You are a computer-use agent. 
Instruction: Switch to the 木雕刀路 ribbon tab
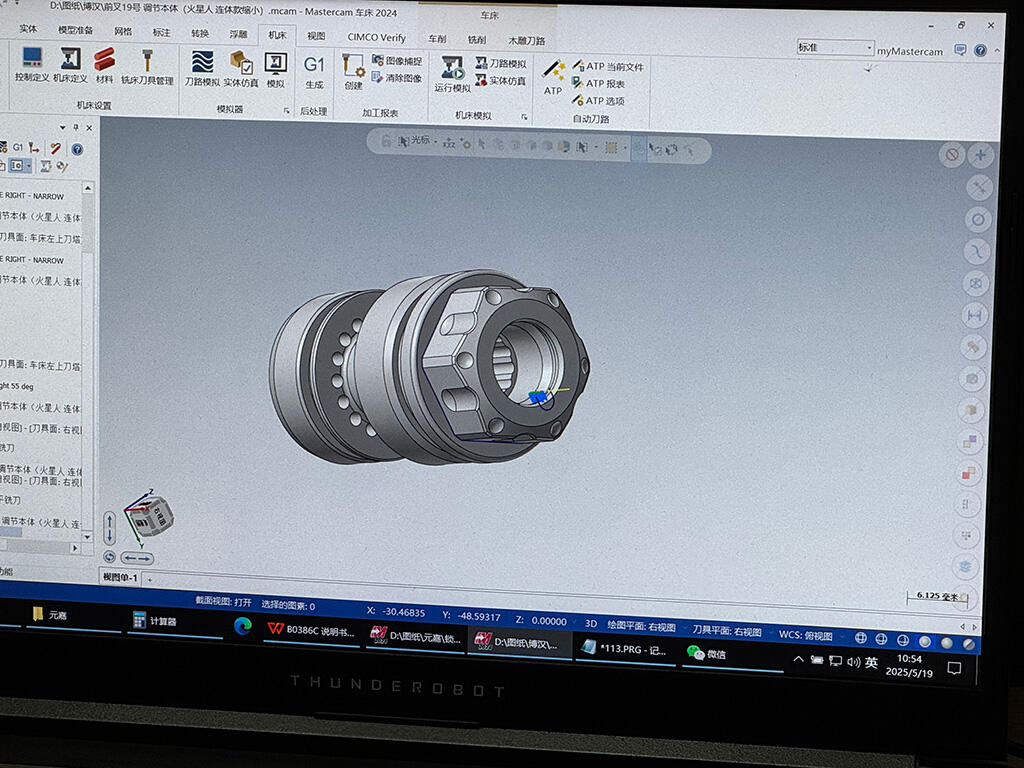[x=526, y=40]
